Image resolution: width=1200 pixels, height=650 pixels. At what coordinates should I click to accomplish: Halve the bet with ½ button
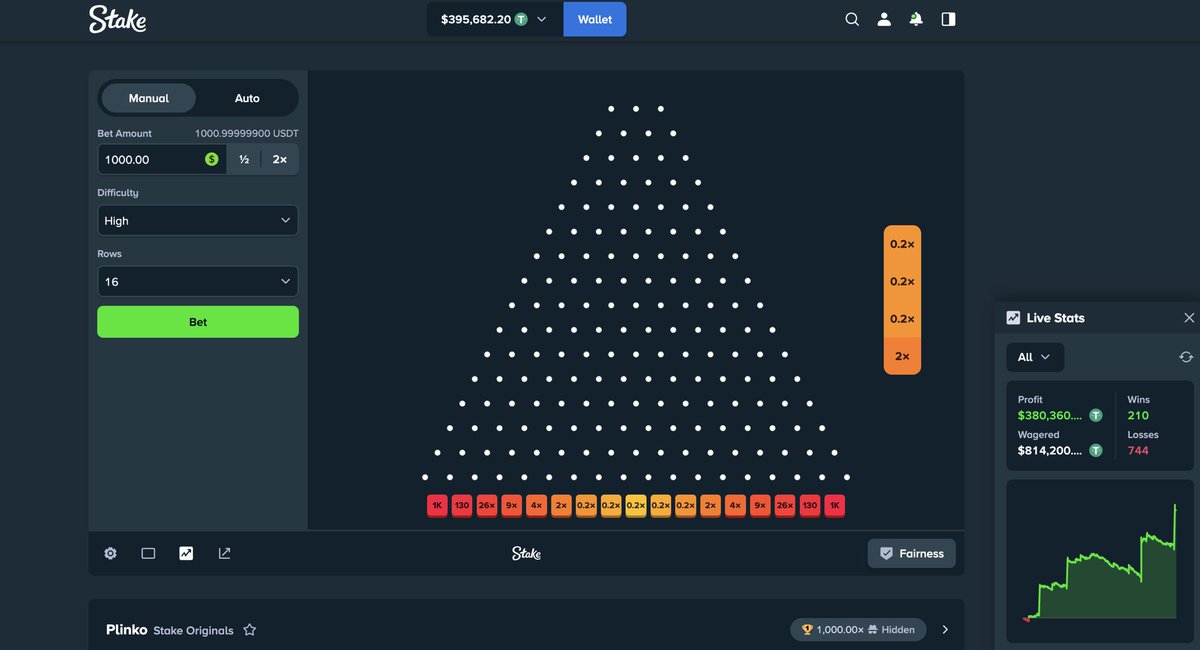tap(244, 159)
